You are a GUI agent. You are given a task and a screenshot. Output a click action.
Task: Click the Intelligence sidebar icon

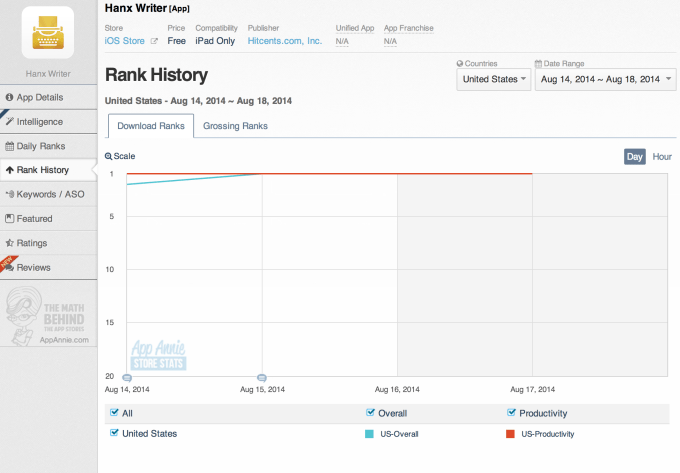click(10, 121)
